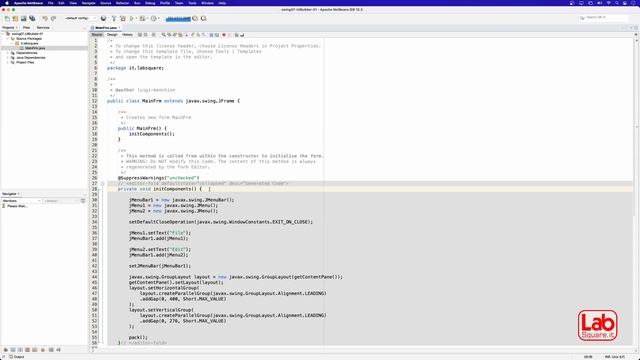Click the last icon in editor toolbar

[242, 35]
